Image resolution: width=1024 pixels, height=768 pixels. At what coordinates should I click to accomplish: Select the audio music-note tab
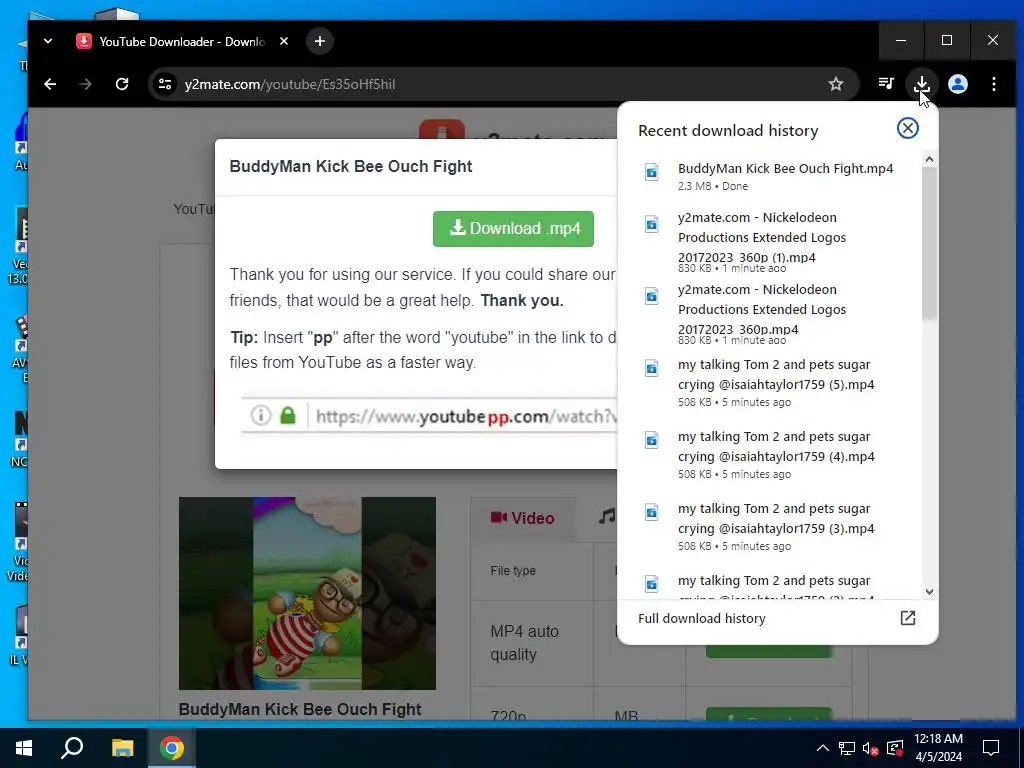607,517
